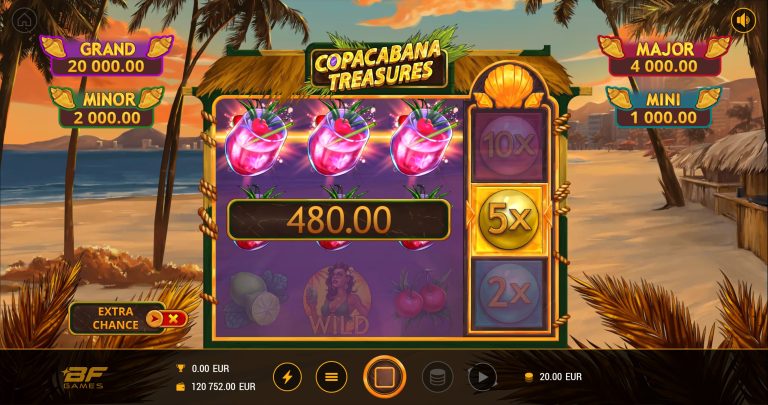
Task: Click the Mini jackpot 1 000.00 panel
Action: click(664, 108)
